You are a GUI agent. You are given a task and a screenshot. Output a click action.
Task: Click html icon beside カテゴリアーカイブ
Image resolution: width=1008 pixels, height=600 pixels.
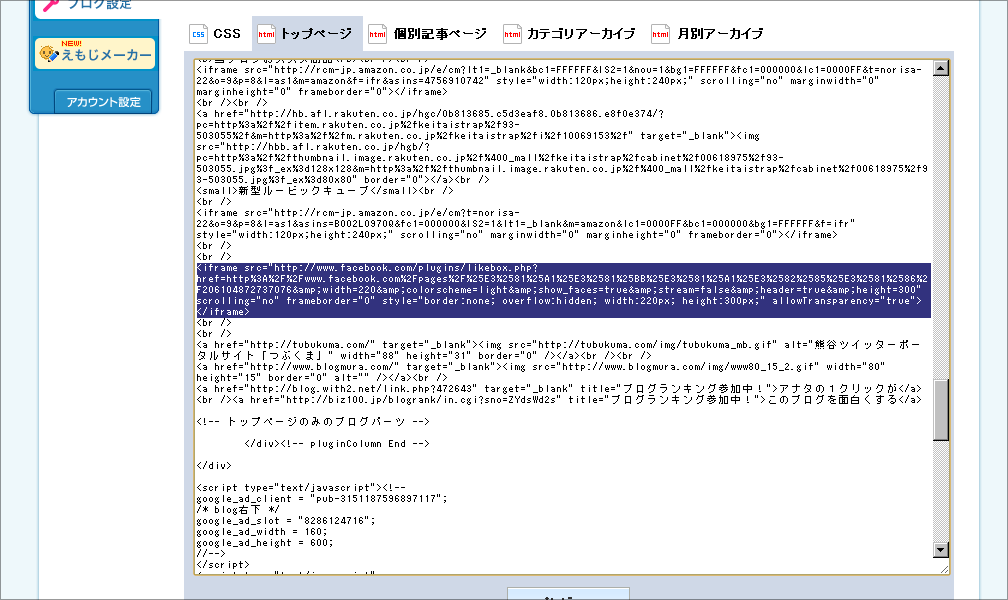(512, 33)
